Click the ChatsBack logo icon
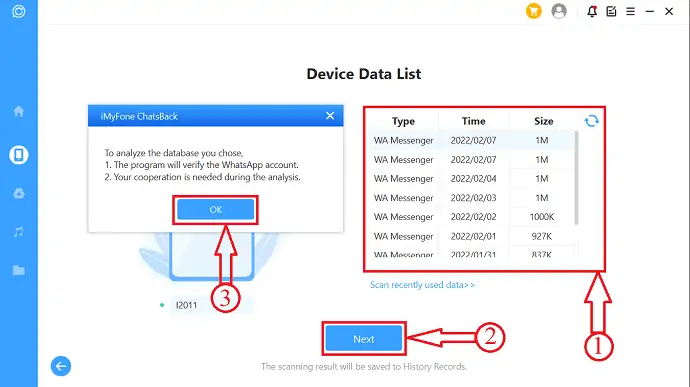The width and height of the screenshot is (690, 387). pos(18,11)
